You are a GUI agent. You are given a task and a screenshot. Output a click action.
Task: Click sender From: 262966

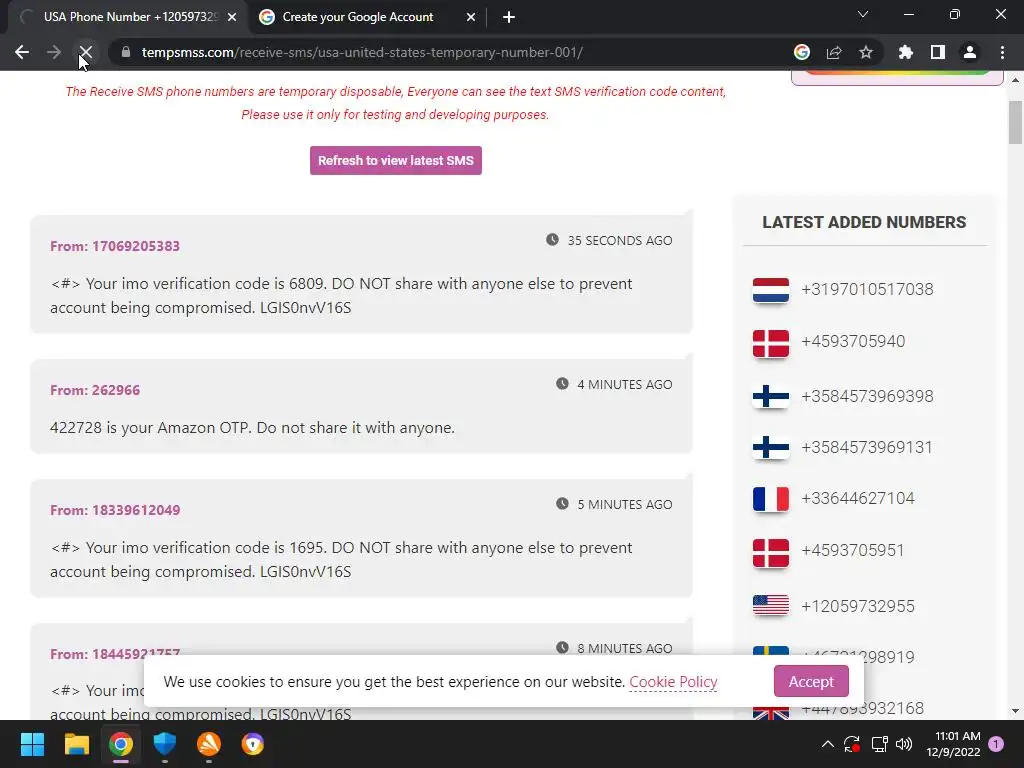95,390
